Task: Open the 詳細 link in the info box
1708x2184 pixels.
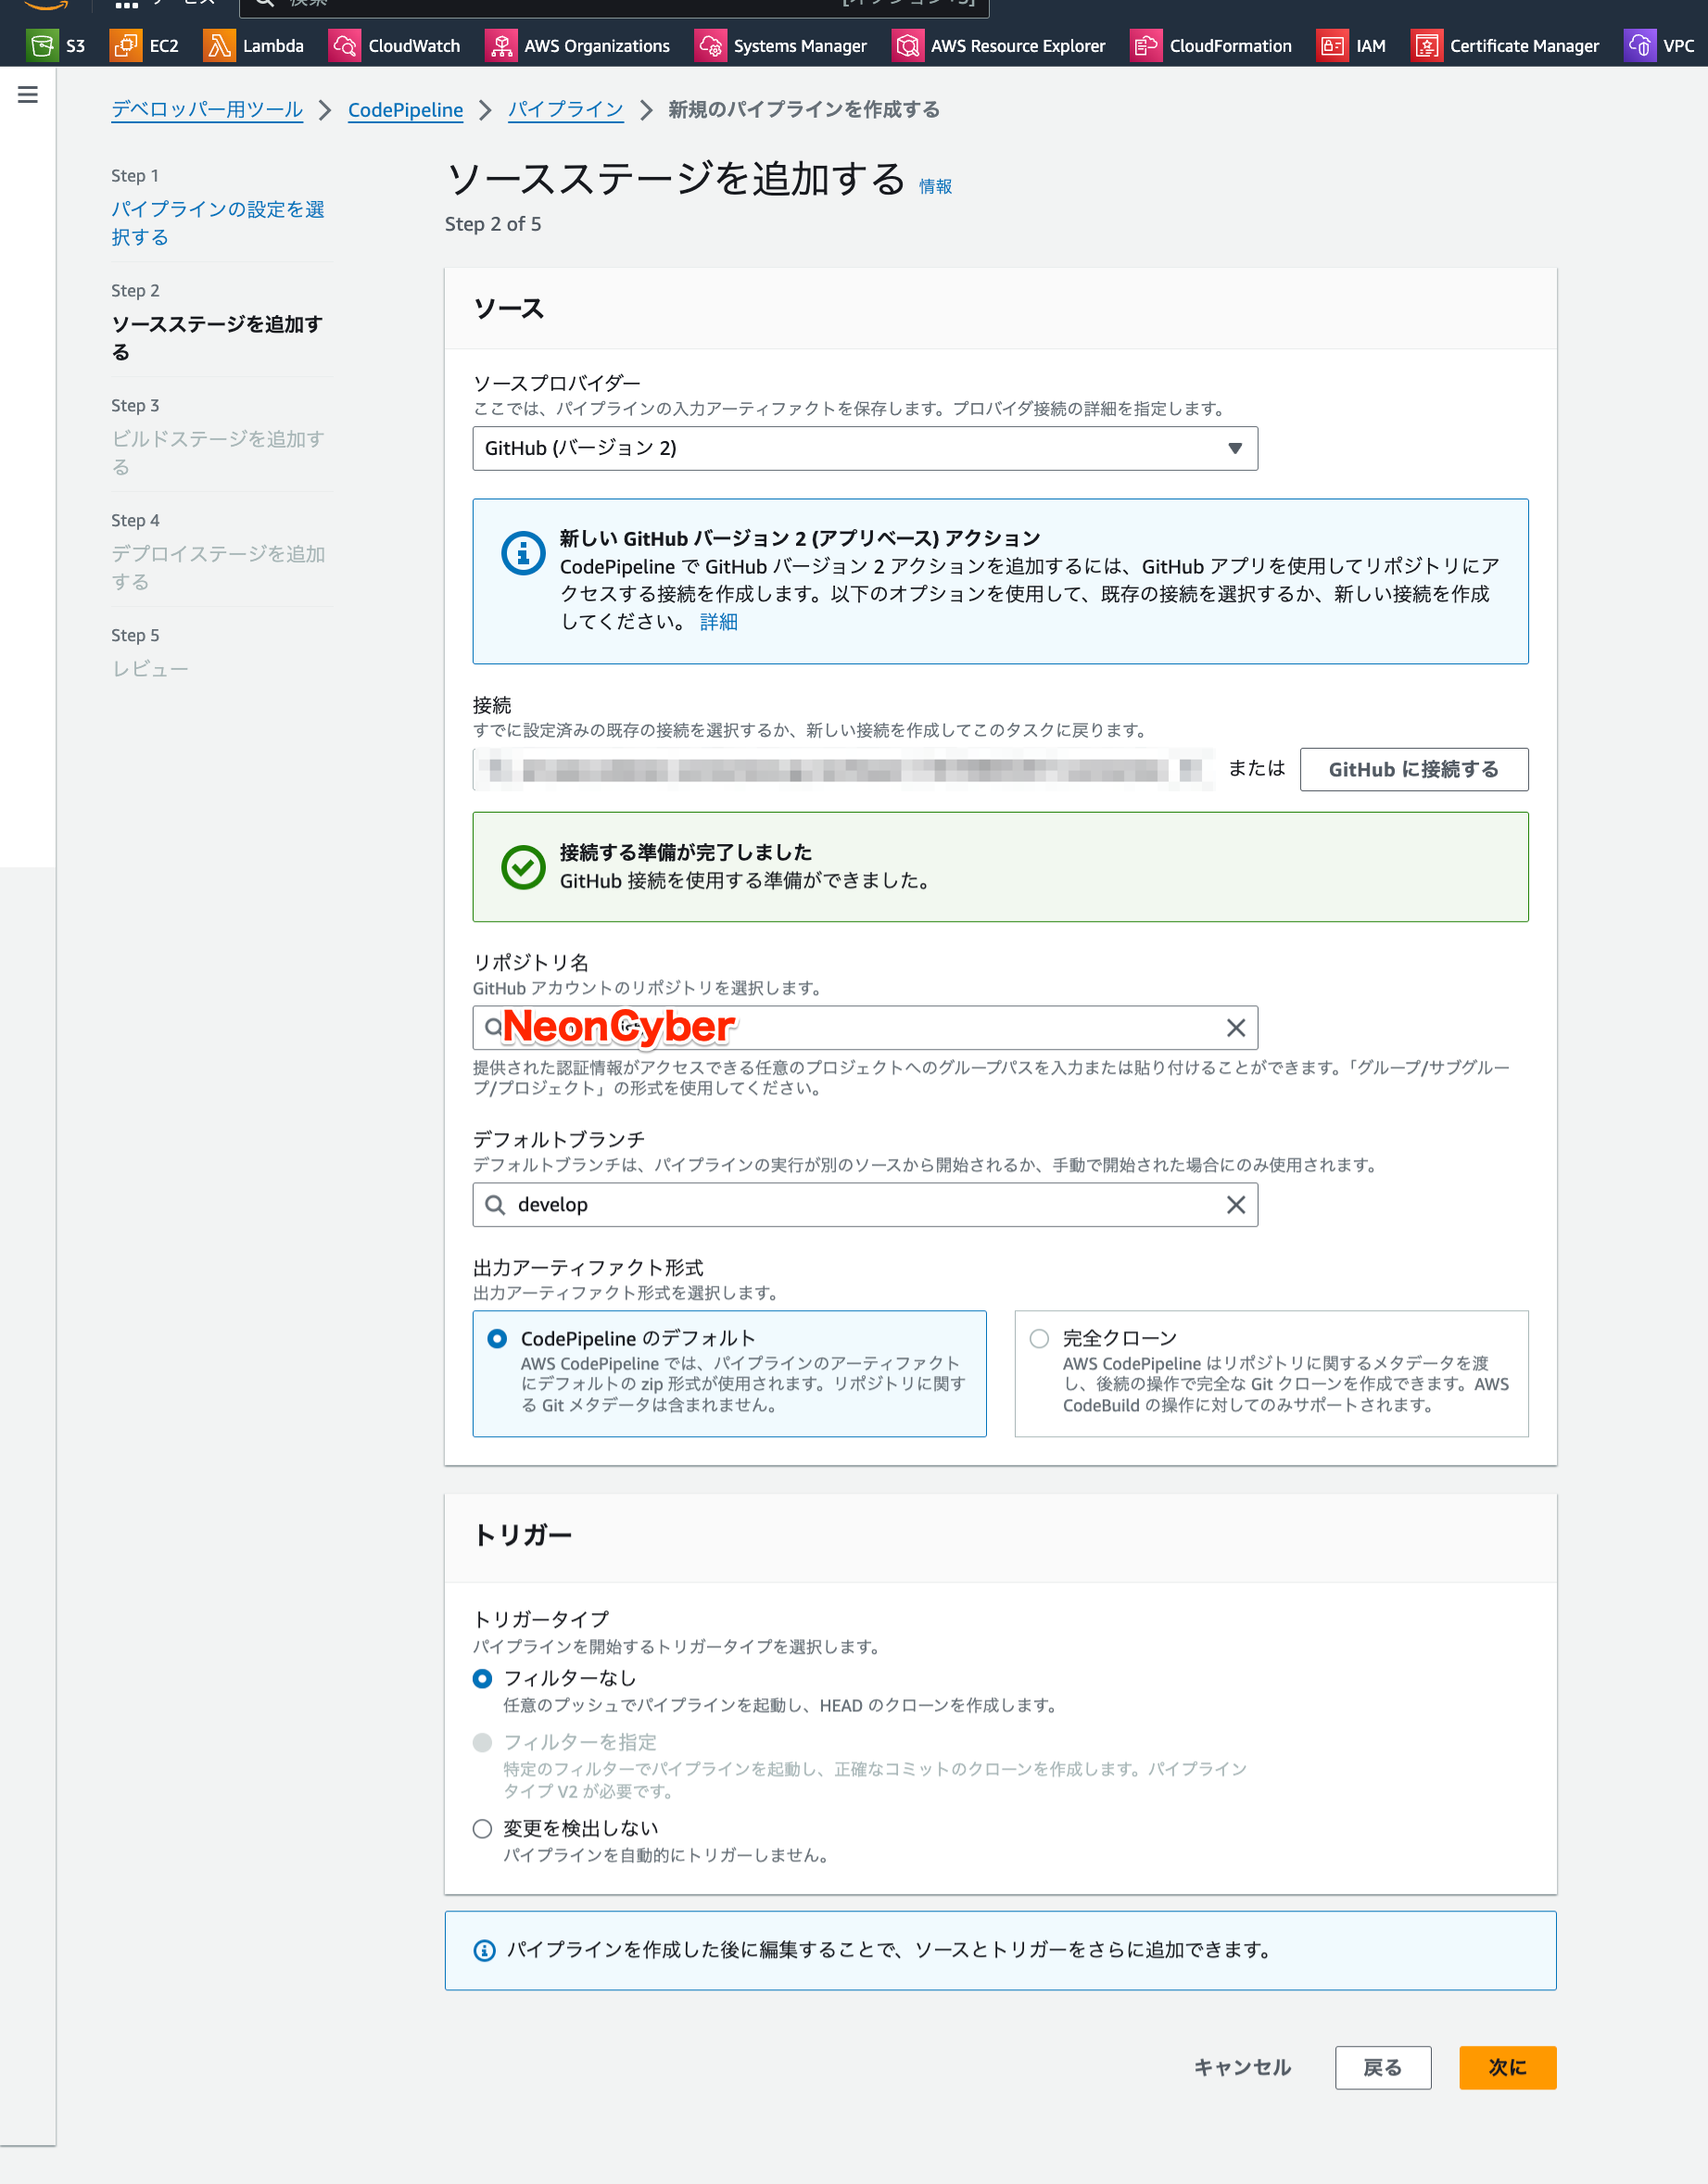Action: (717, 621)
